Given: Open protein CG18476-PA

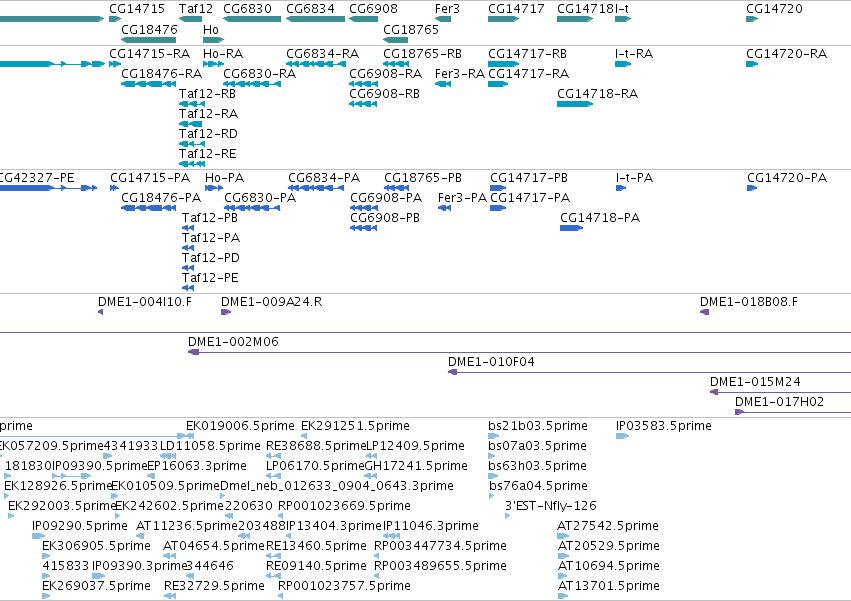Looking at the screenshot, I should point(161,198).
